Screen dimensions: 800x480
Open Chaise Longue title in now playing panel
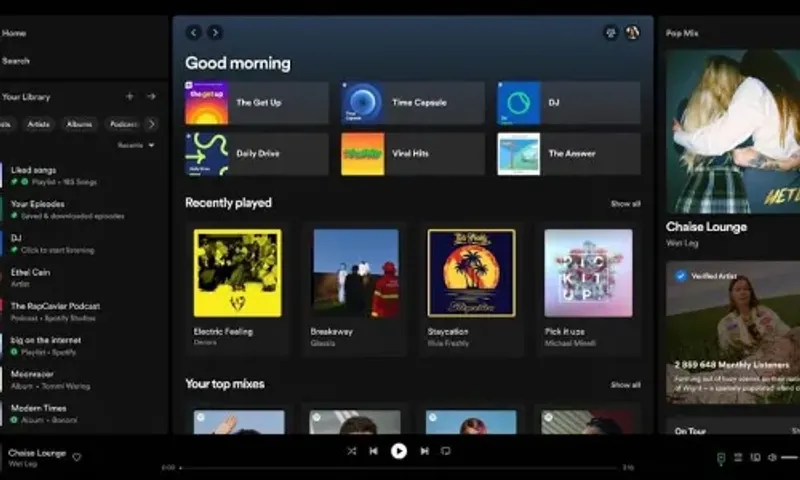[x=706, y=227]
